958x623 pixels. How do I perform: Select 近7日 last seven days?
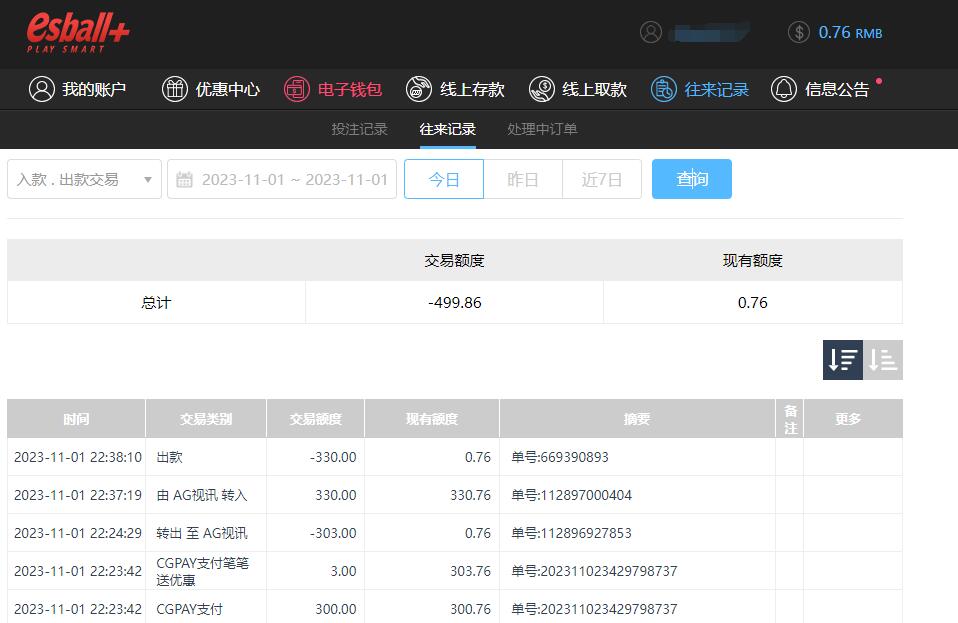(602, 179)
